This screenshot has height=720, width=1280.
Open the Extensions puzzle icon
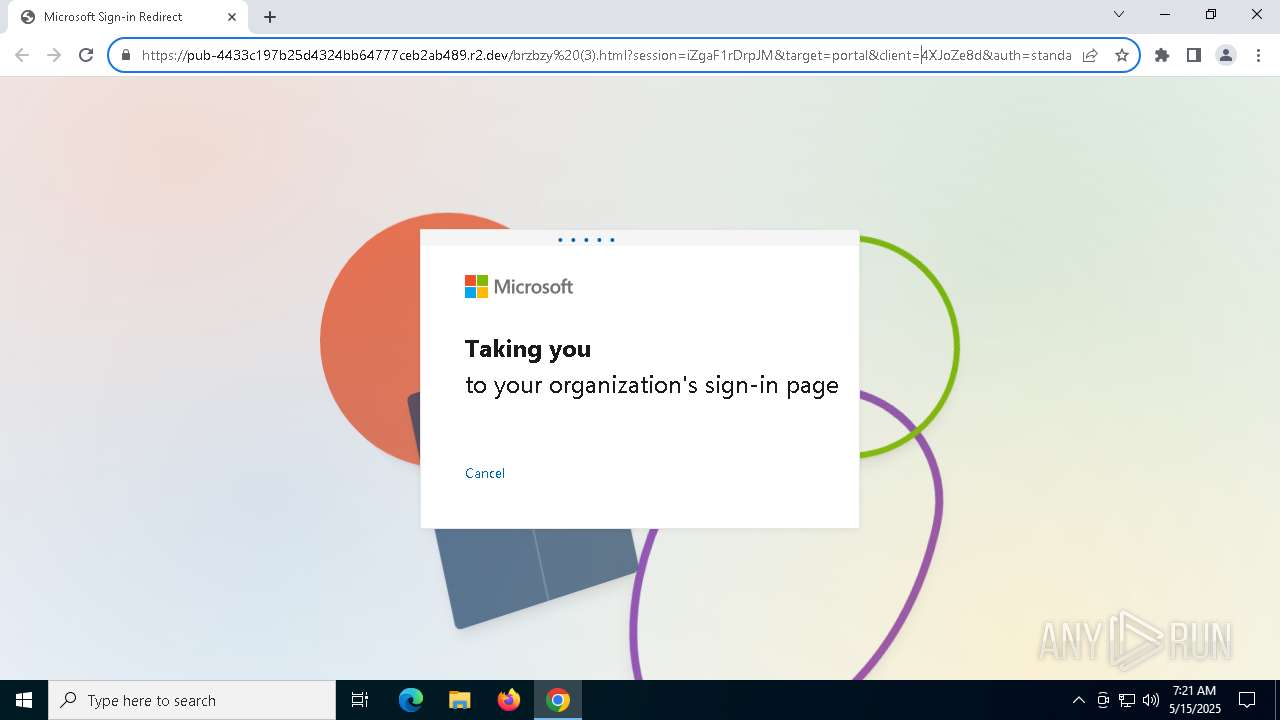(1162, 55)
